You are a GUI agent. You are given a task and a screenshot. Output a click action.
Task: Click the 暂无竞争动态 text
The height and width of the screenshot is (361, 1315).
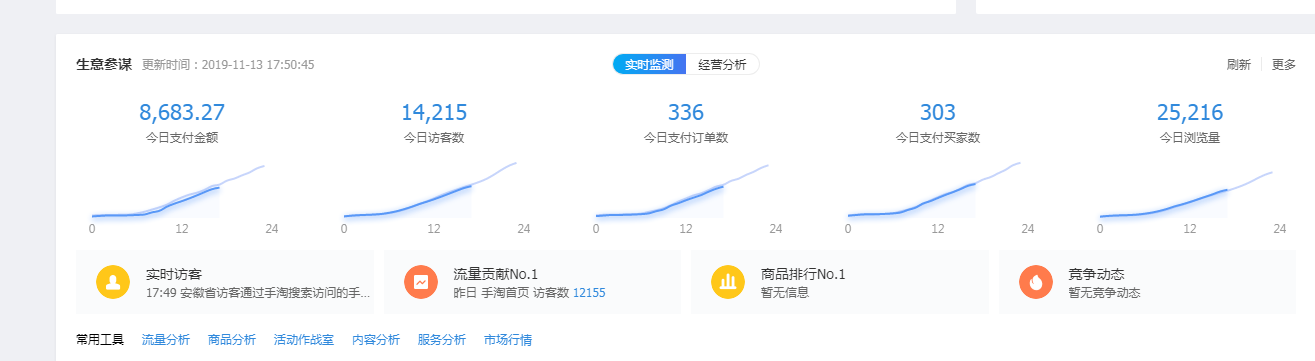[x=1105, y=293]
